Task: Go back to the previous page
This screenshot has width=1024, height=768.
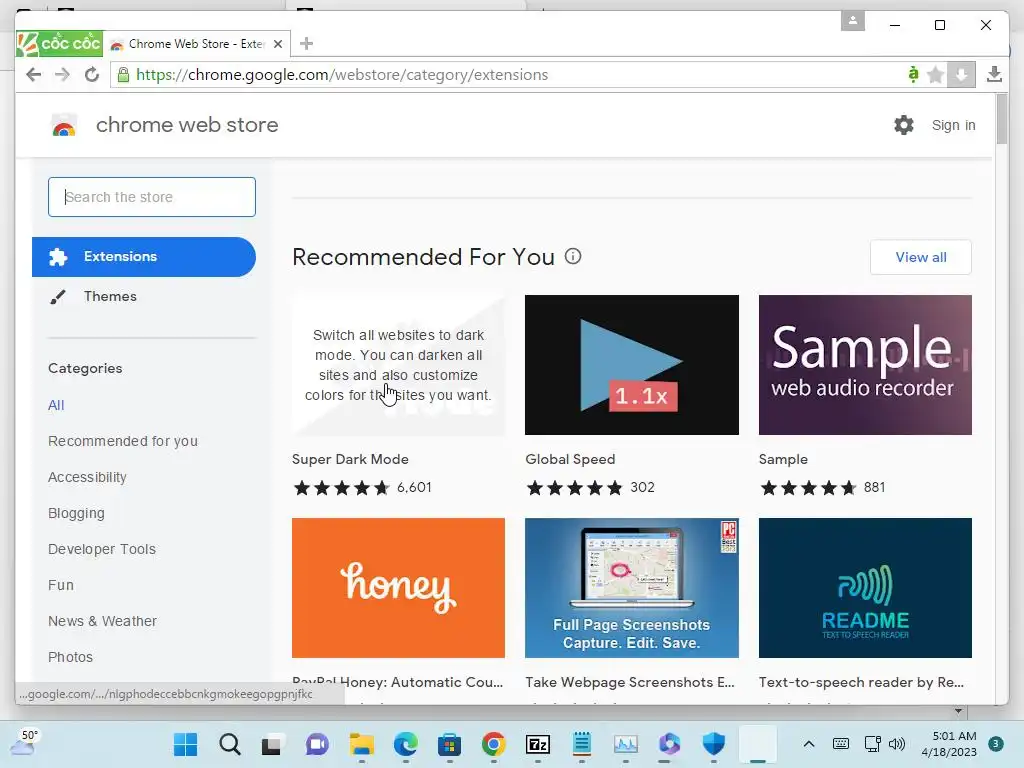Action: [34, 74]
